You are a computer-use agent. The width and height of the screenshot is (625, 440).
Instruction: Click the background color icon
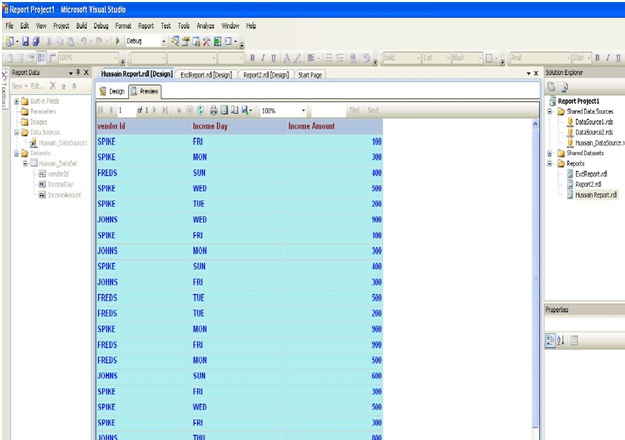298,58
